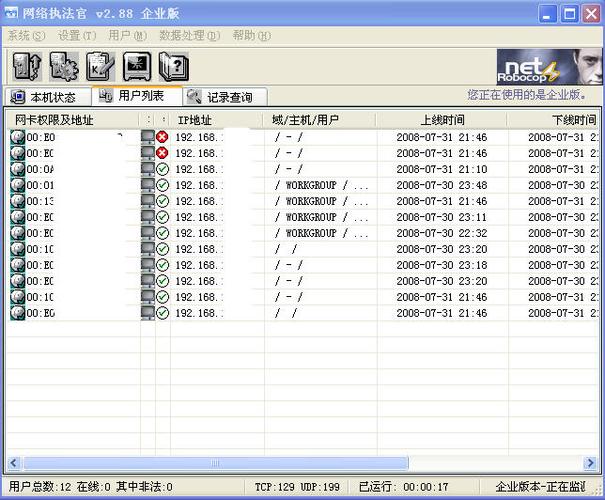Viewport: 605px width, 500px height.
Task: Click computer icon on 23:11 row
Action: click(148, 217)
